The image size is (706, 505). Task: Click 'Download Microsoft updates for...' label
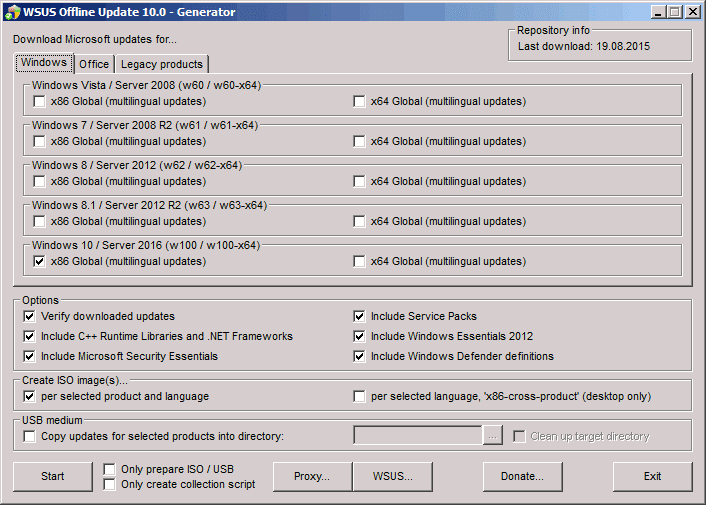coord(95,40)
